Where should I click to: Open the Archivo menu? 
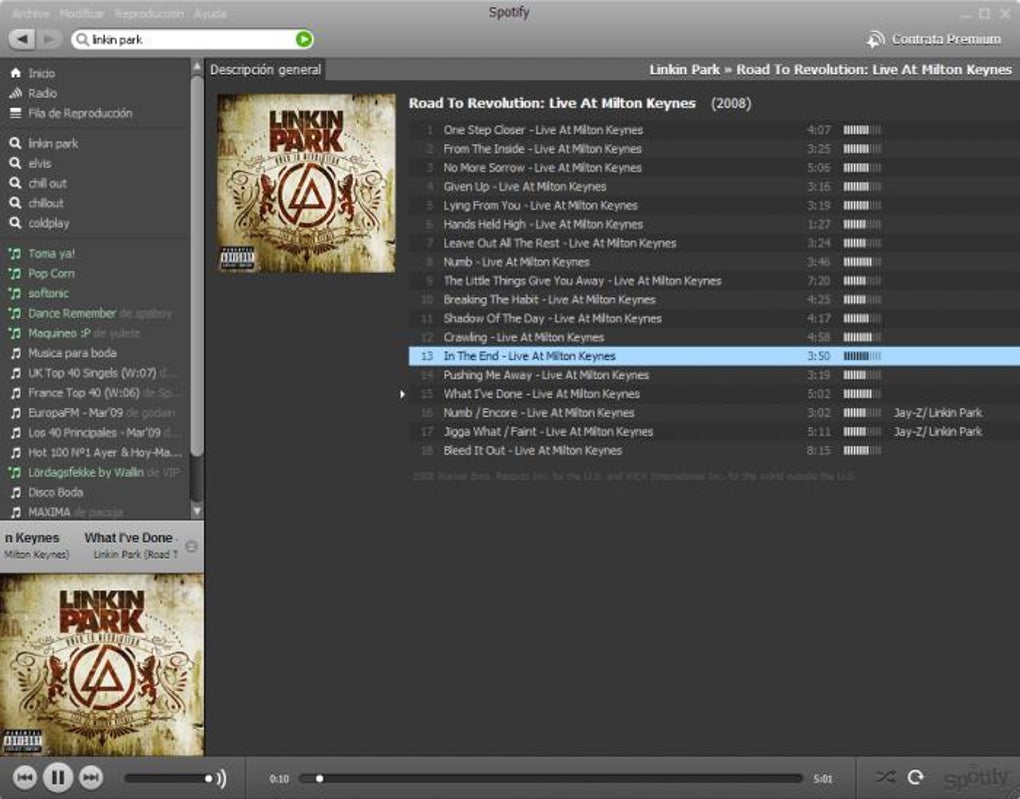30,14
